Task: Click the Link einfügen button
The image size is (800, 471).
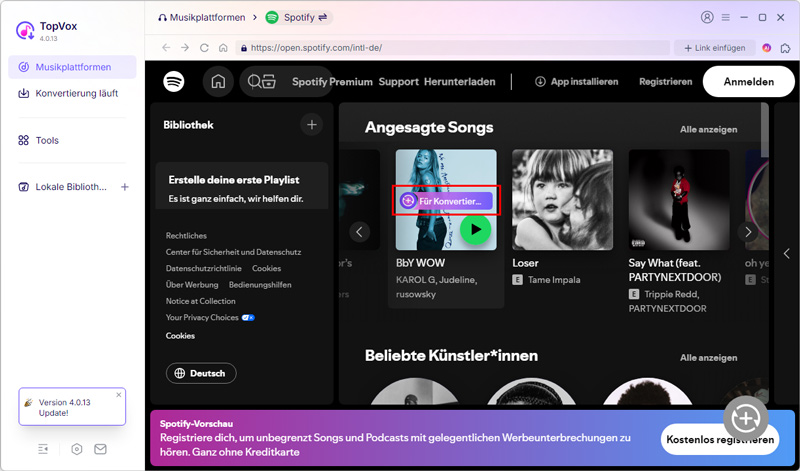Action: tap(714, 47)
